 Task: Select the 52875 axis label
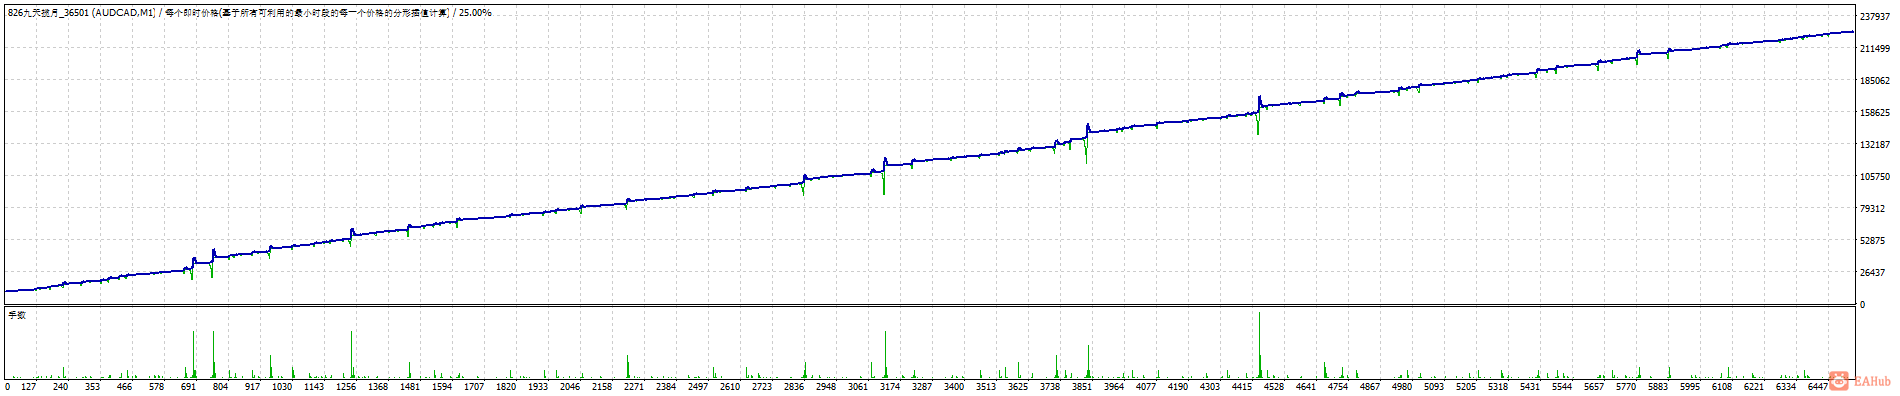tap(1872, 241)
